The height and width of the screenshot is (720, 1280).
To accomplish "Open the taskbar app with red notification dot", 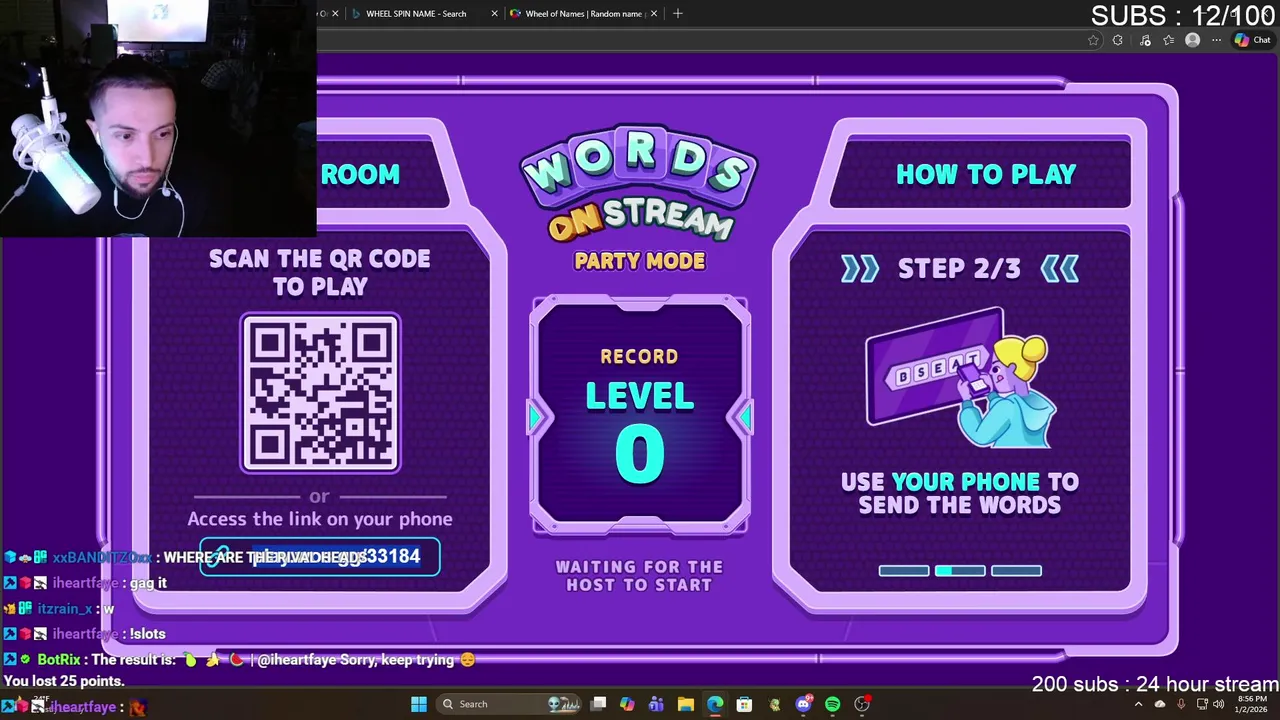I will 862,704.
